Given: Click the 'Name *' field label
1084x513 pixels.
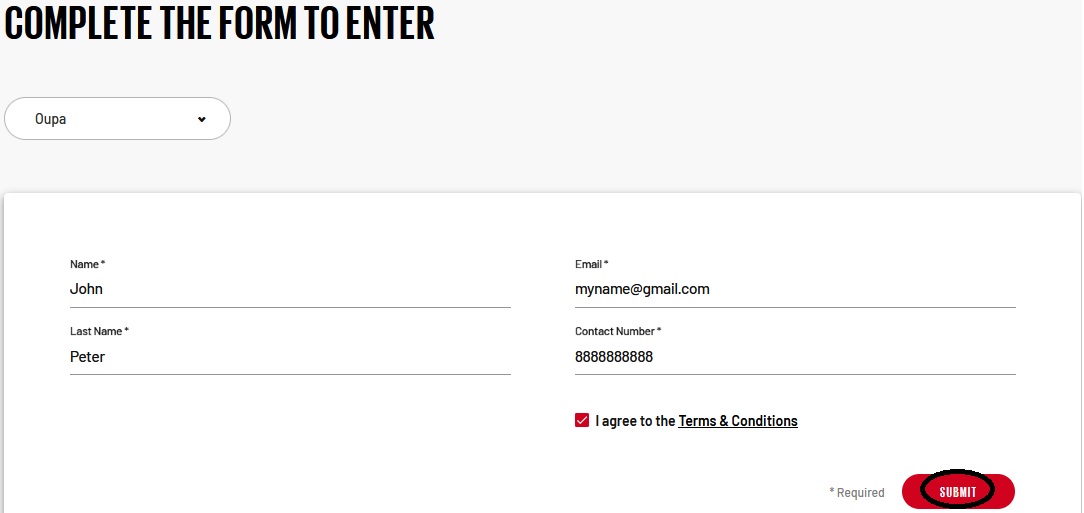Looking at the screenshot, I should (x=87, y=264).
